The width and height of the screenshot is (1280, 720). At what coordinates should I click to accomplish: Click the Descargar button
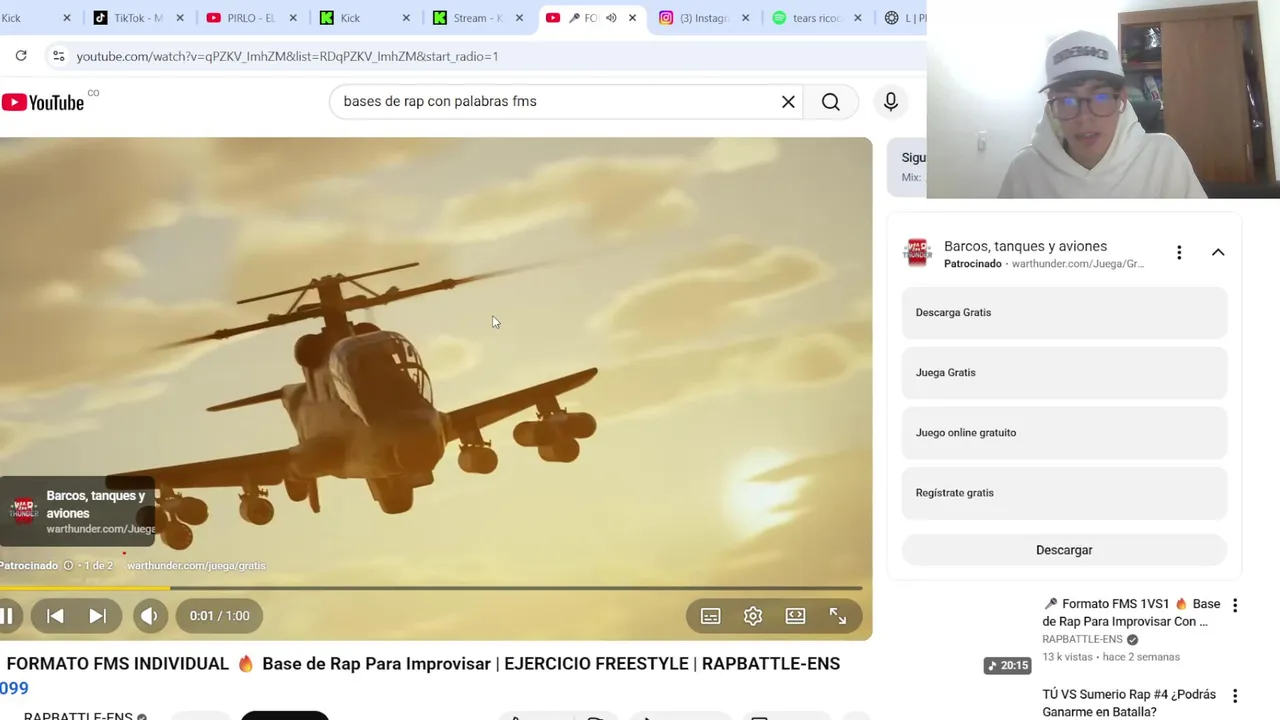pyautogui.click(x=1064, y=550)
